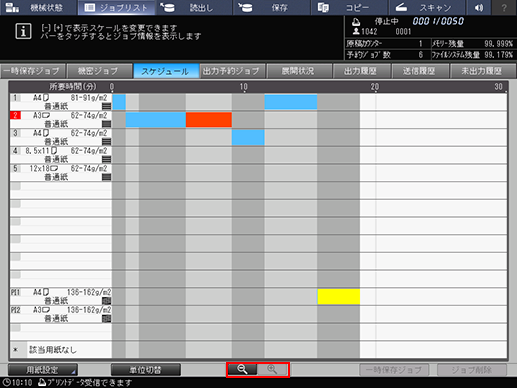
Task: Click the greyed 一時保存ジョブ button at the bottom
Action: (x=394, y=370)
